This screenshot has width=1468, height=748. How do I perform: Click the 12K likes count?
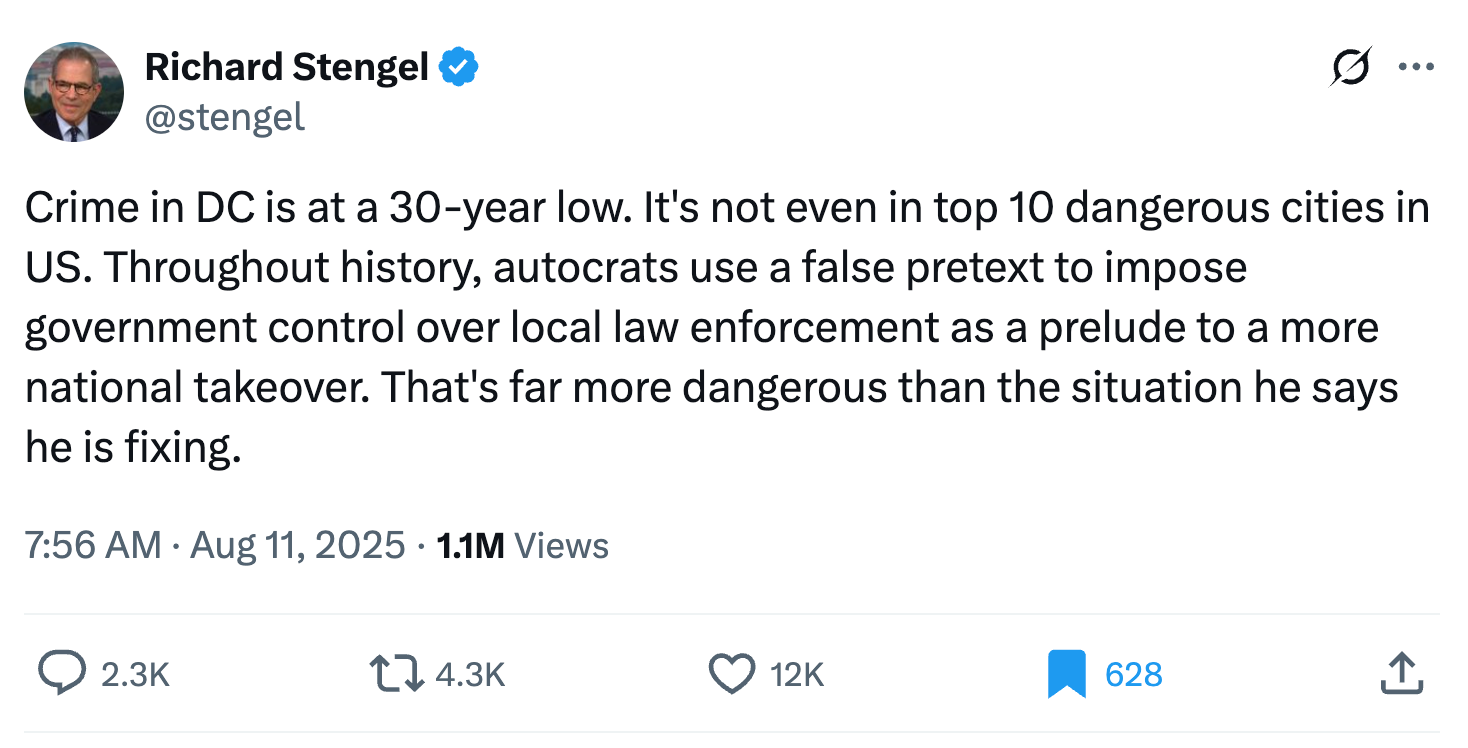pyautogui.click(x=797, y=675)
